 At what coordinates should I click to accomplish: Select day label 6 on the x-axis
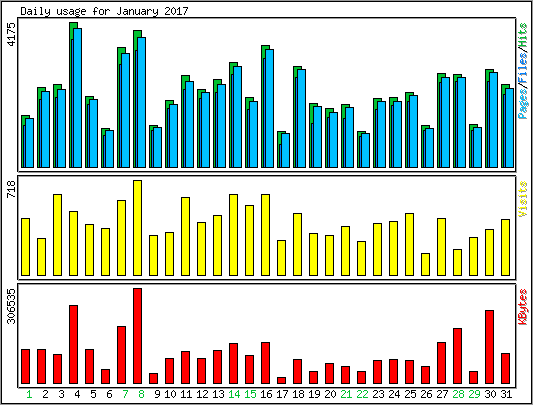(x=109, y=394)
